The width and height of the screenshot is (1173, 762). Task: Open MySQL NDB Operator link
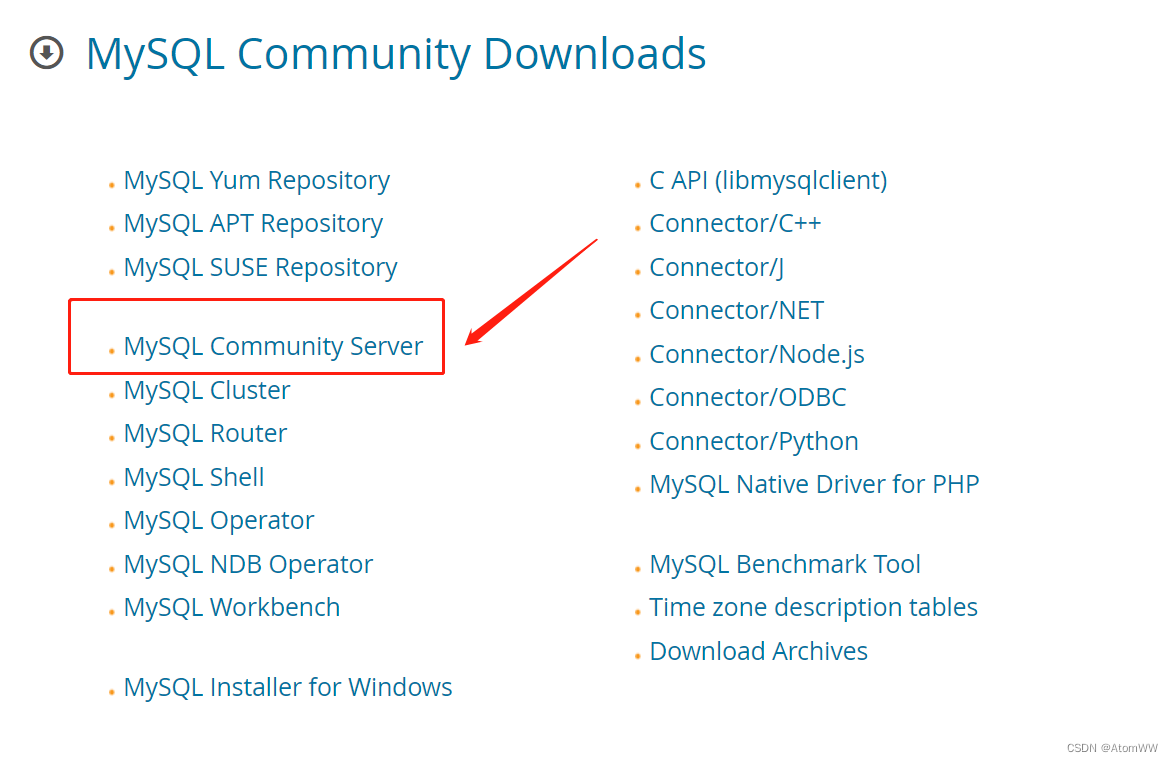click(x=248, y=565)
